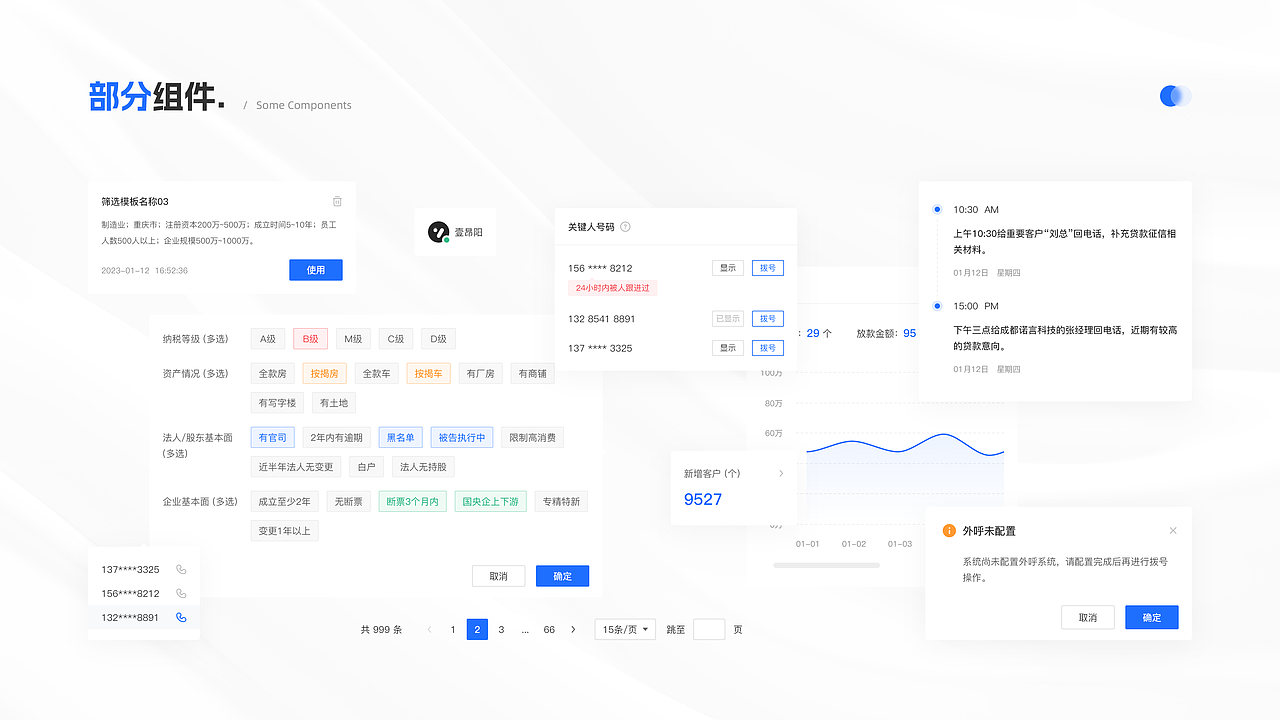Go to next page arrow in pagination

pos(573,629)
